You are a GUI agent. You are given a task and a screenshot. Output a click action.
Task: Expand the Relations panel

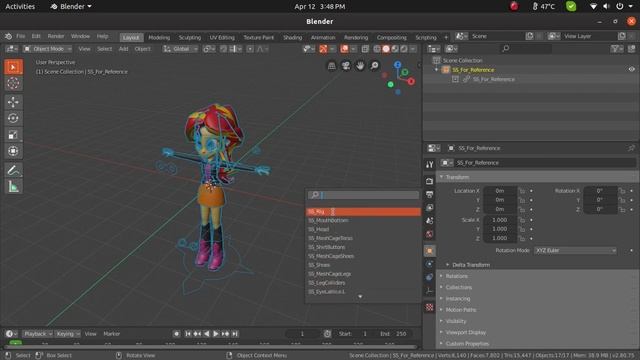tap(456, 276)
